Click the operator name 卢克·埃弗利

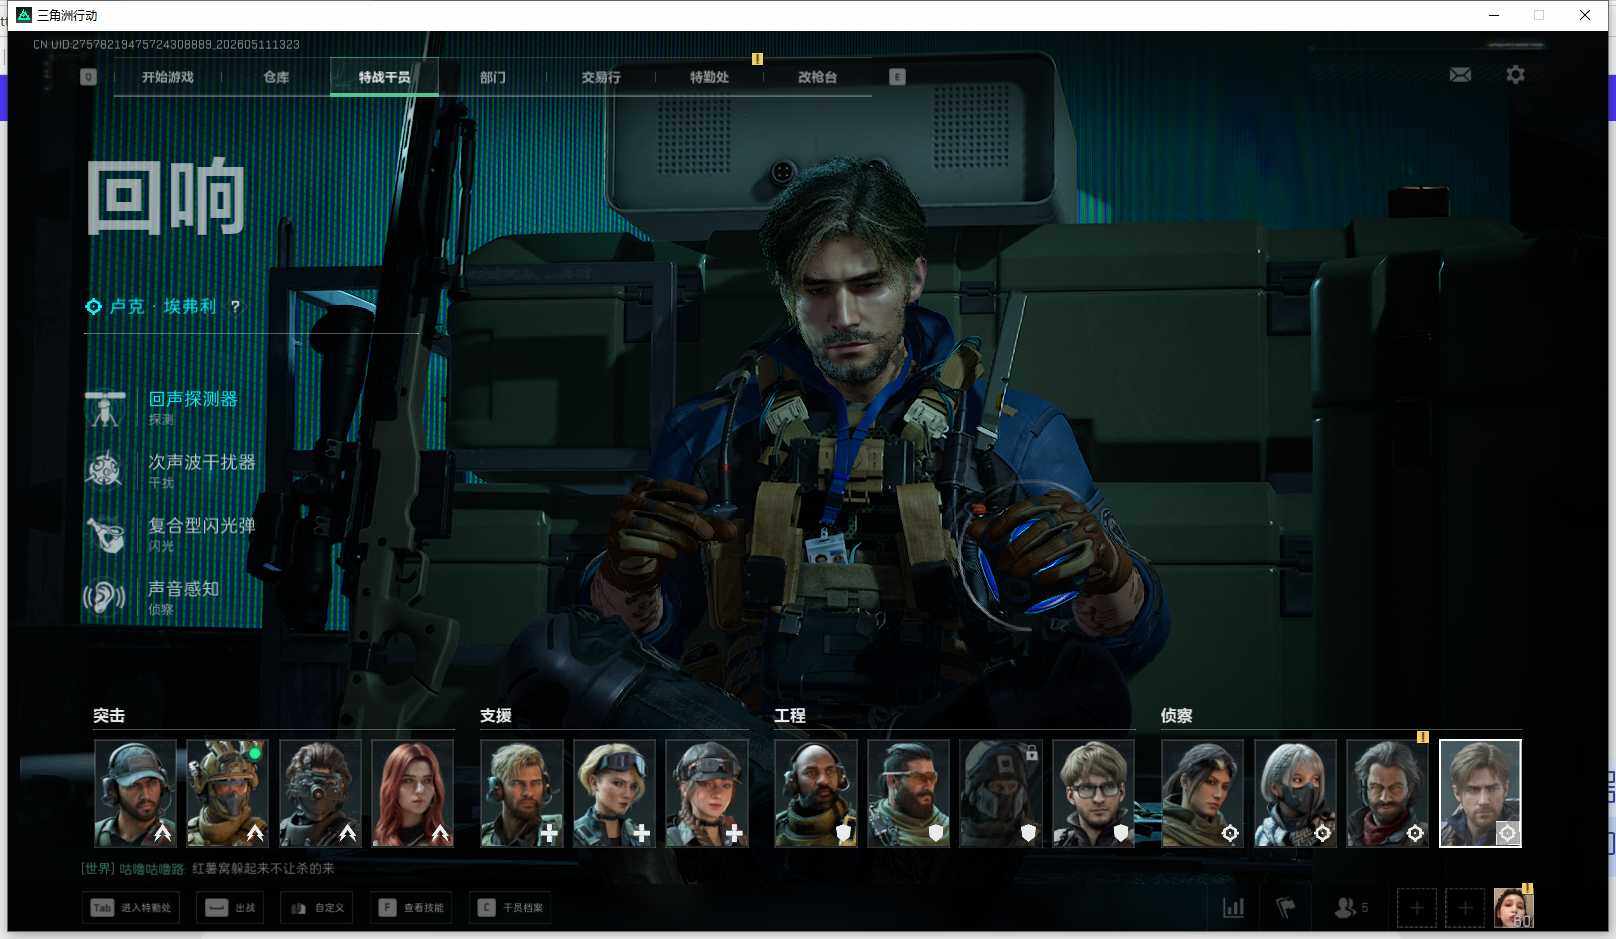click(x=163, y=307)
